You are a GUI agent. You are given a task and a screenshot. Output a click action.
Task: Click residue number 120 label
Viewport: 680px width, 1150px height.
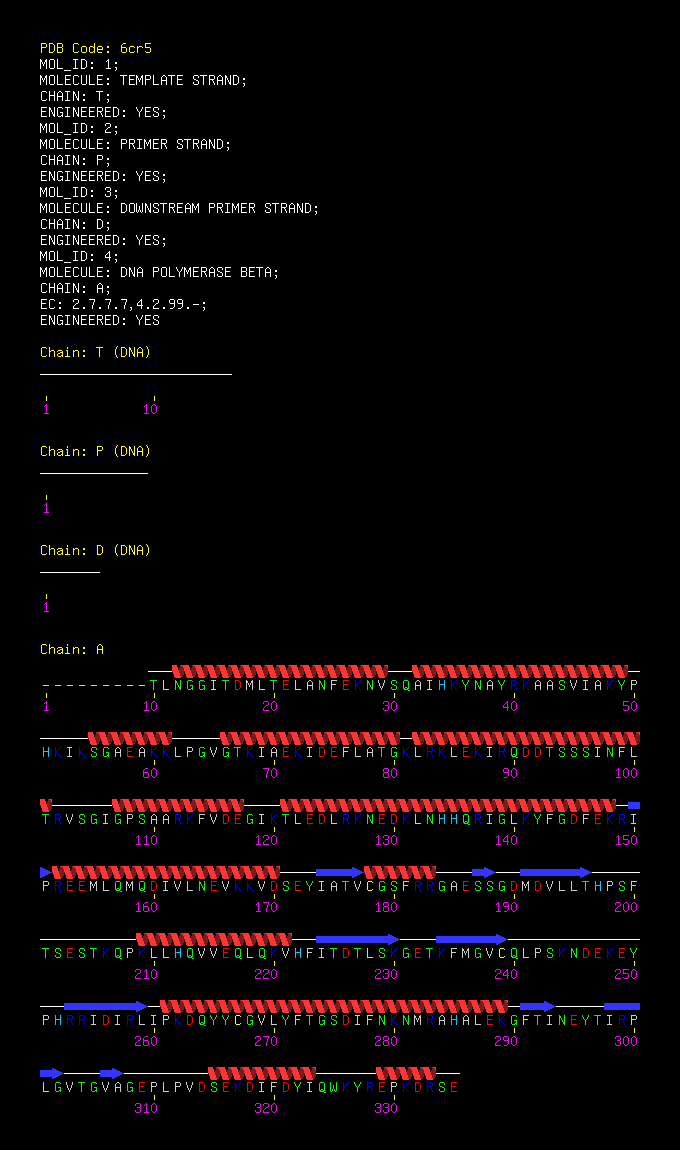[266, 840]
